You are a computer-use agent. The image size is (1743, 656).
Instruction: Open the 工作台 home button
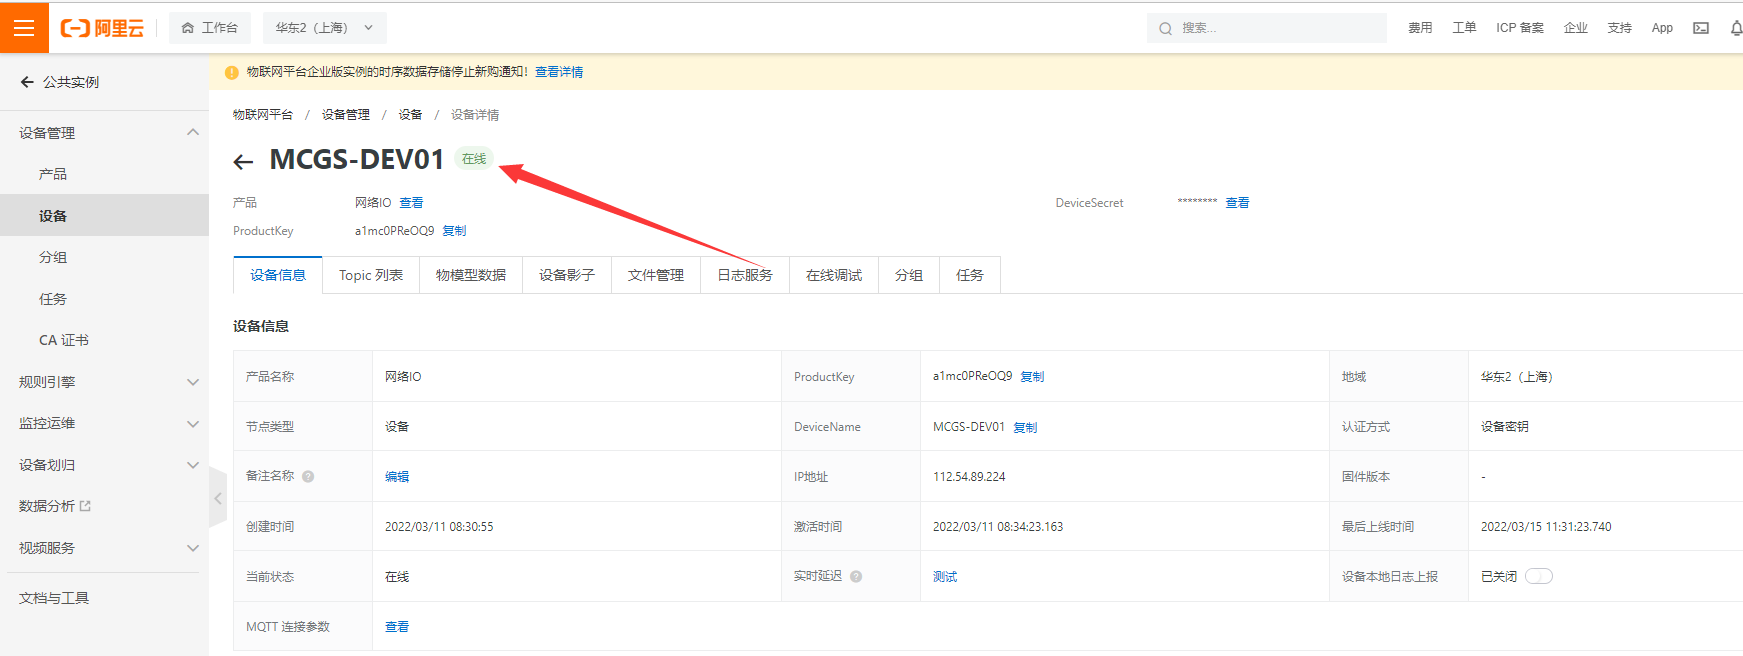(210, 28)
